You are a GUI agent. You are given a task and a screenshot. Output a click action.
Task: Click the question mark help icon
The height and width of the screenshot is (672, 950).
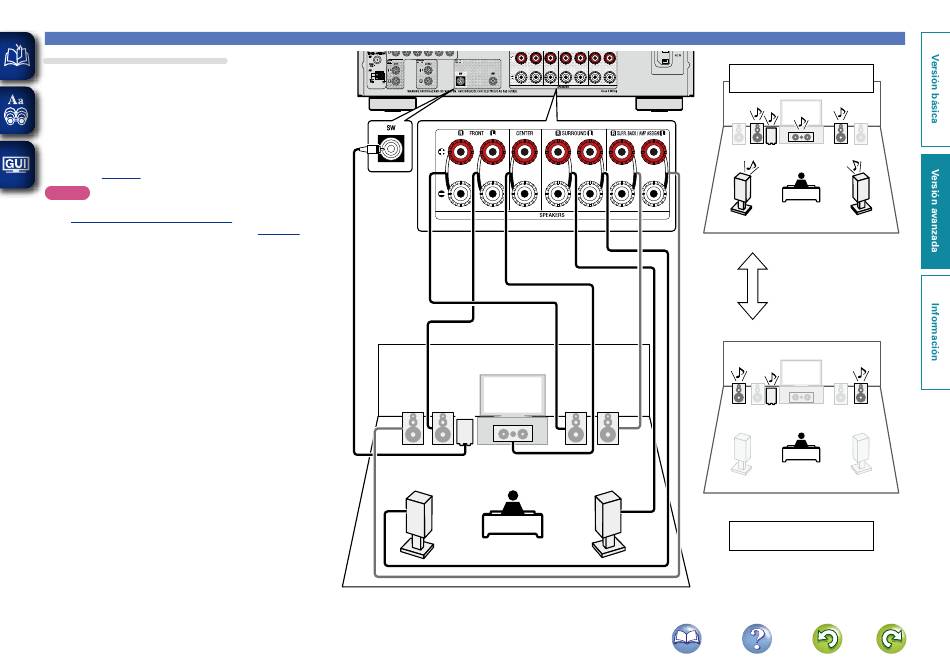click(757, 639)
